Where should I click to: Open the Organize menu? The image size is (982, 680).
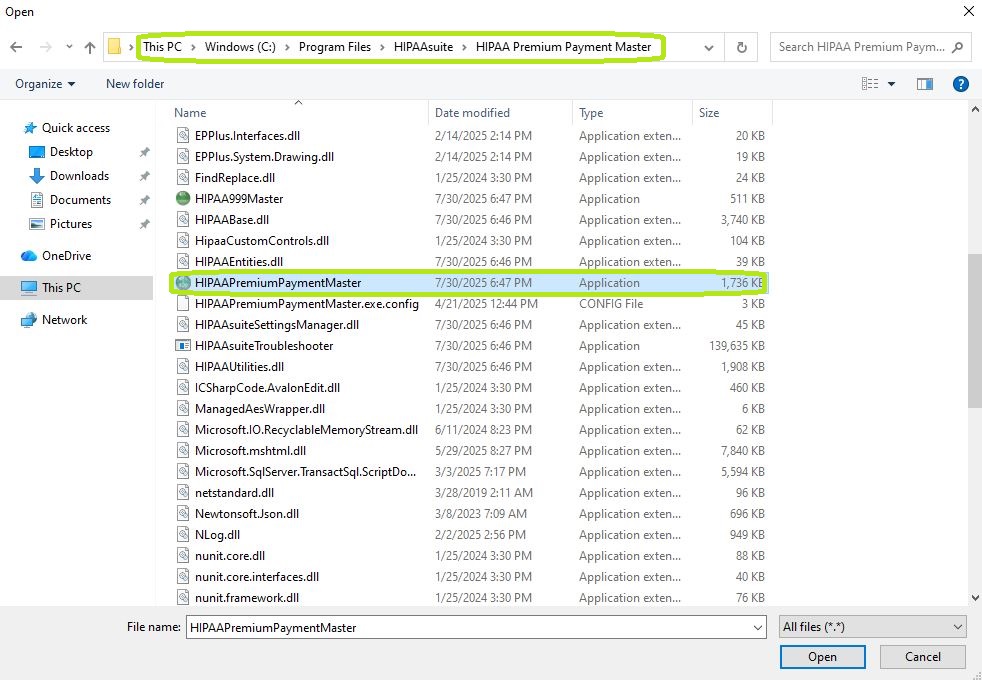pos(45,84)
